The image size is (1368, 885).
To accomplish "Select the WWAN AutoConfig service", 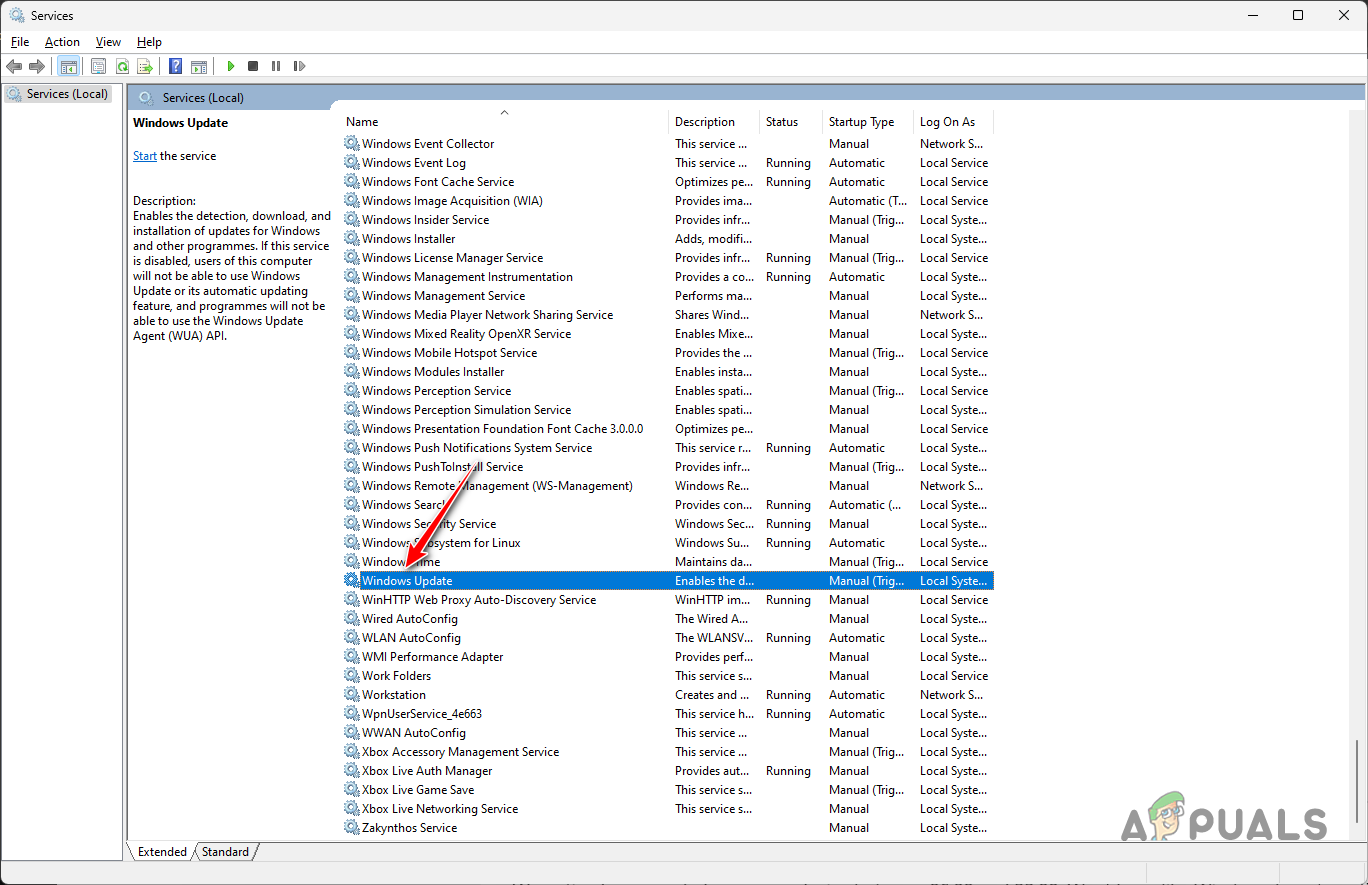I will 667,733.
